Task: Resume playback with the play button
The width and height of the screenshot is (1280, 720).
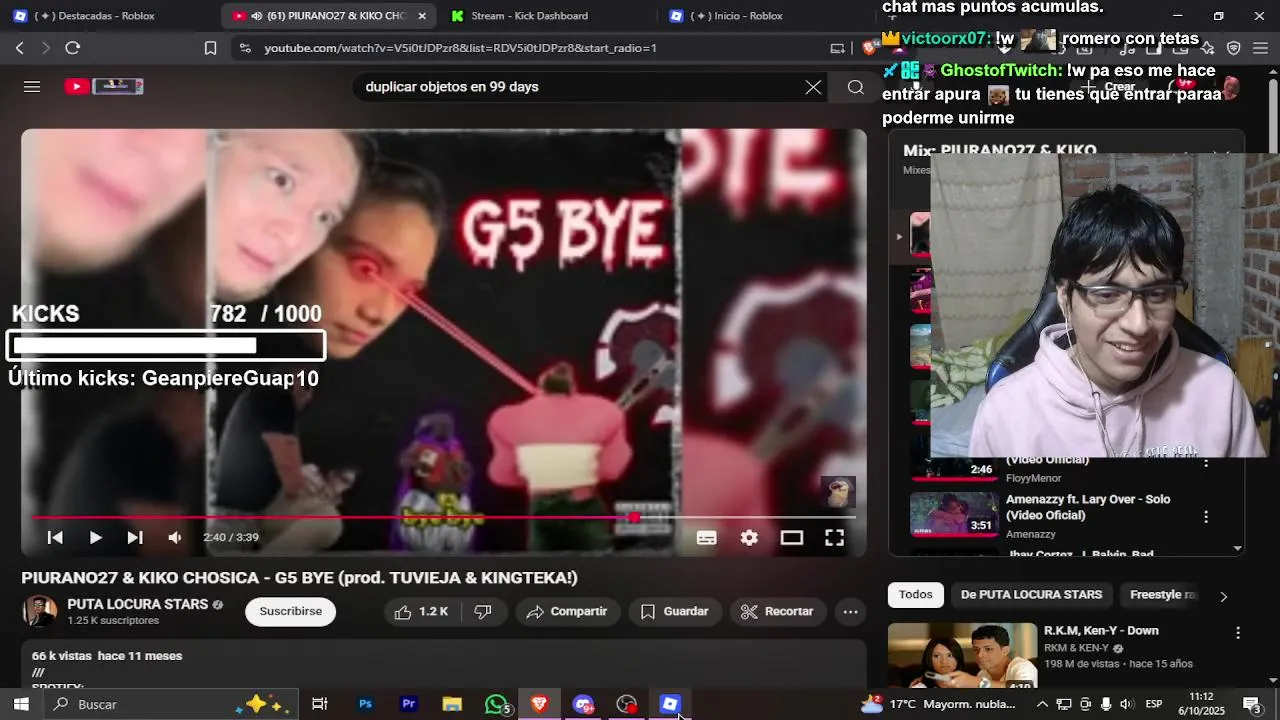Action: pos(95,538)
